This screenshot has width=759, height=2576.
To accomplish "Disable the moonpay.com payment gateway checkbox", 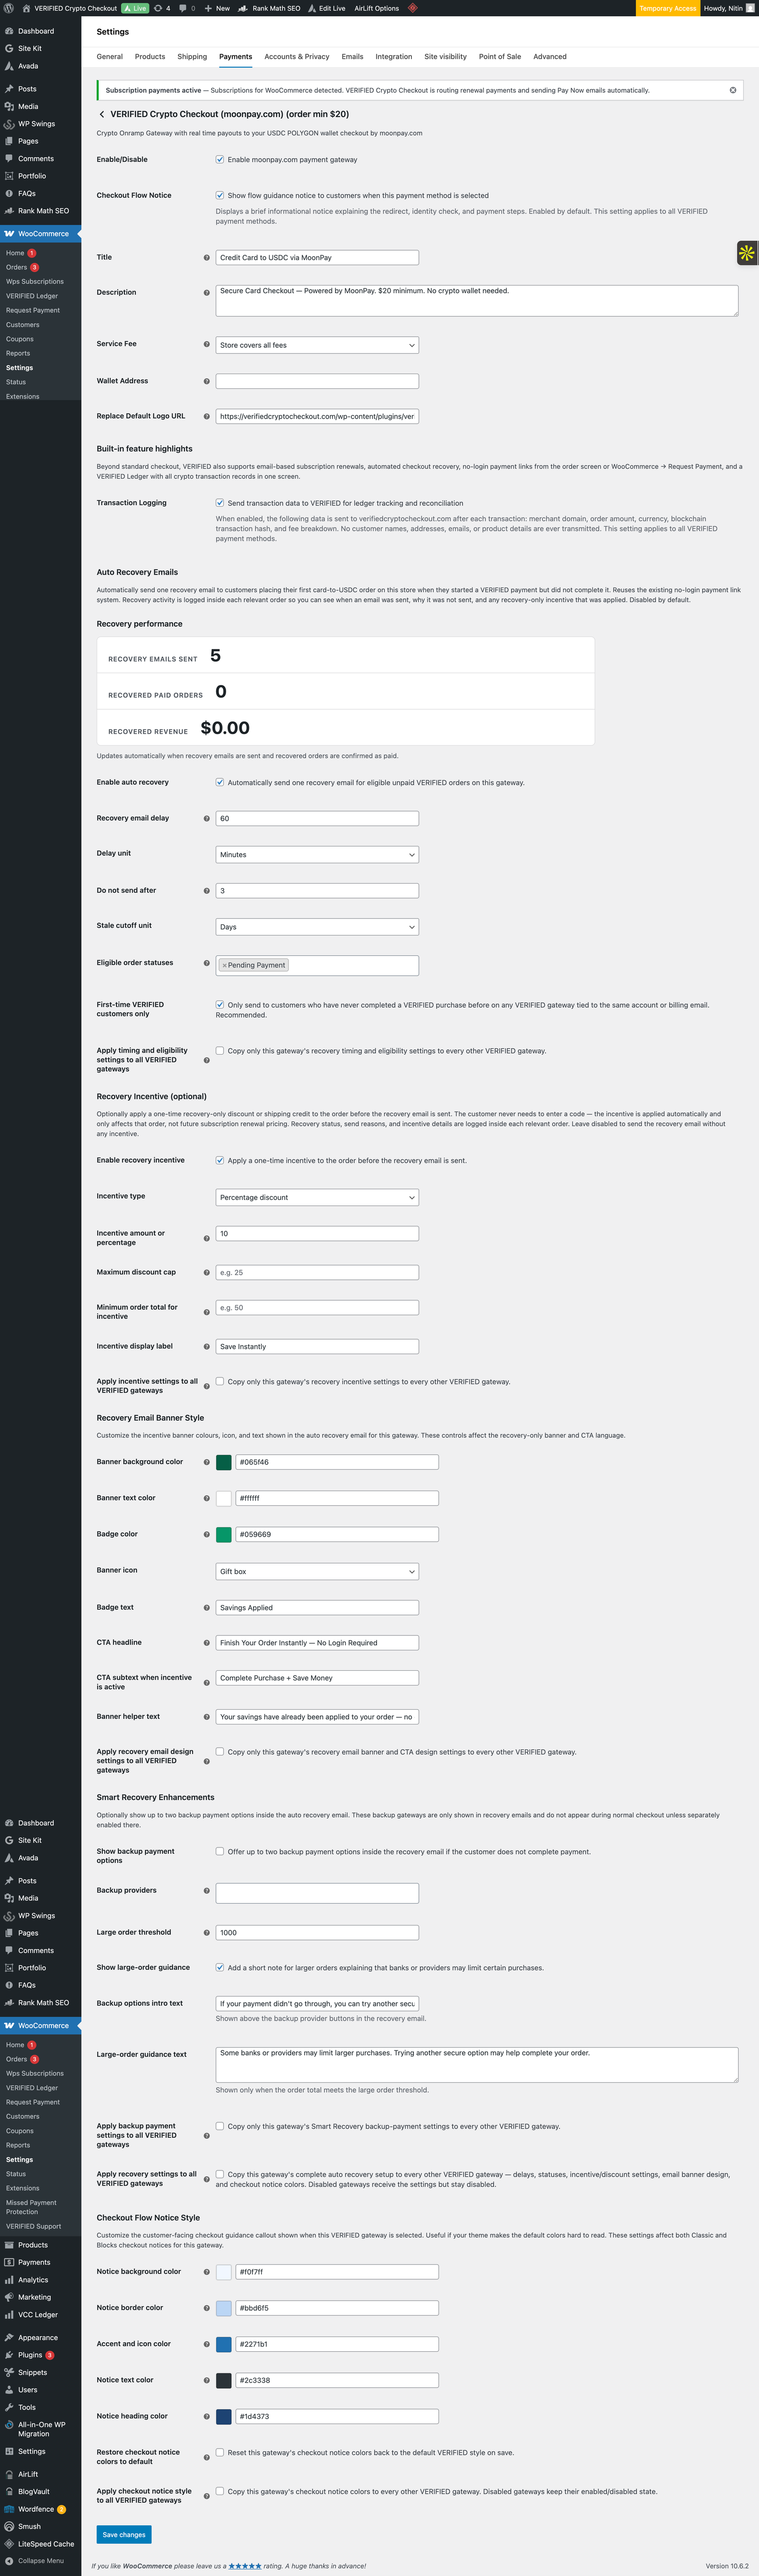I will 220,159.
